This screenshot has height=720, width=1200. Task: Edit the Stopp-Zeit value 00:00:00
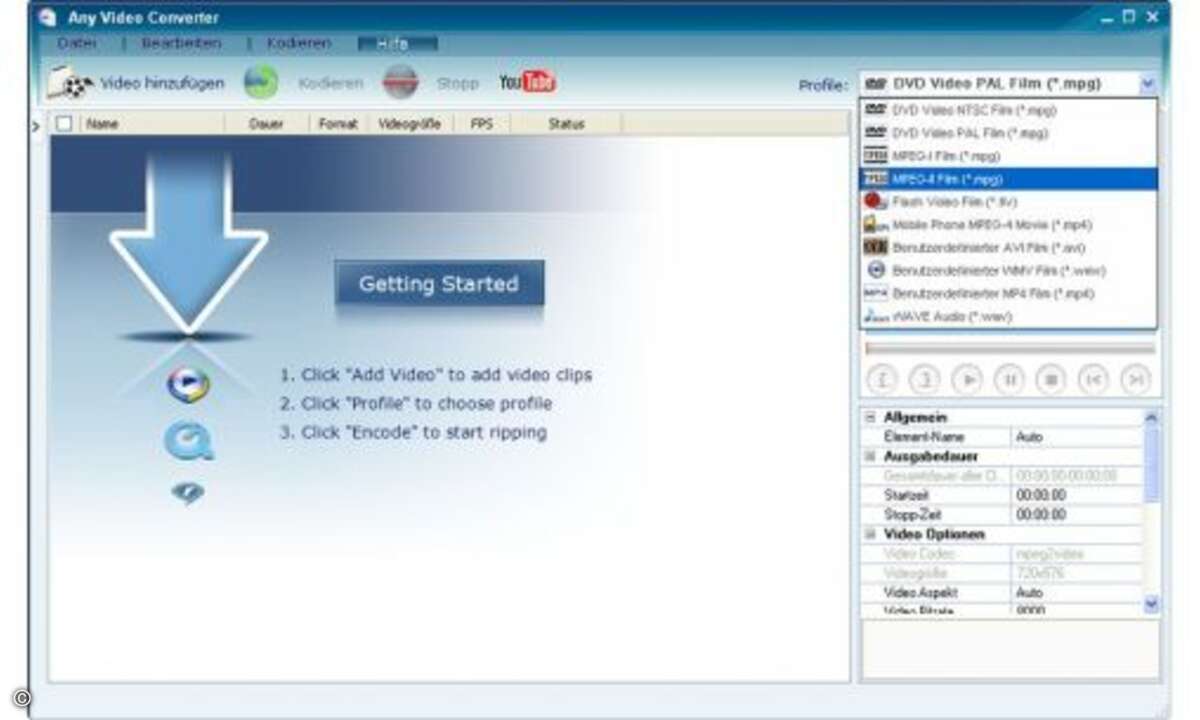tap(1076, 514)
